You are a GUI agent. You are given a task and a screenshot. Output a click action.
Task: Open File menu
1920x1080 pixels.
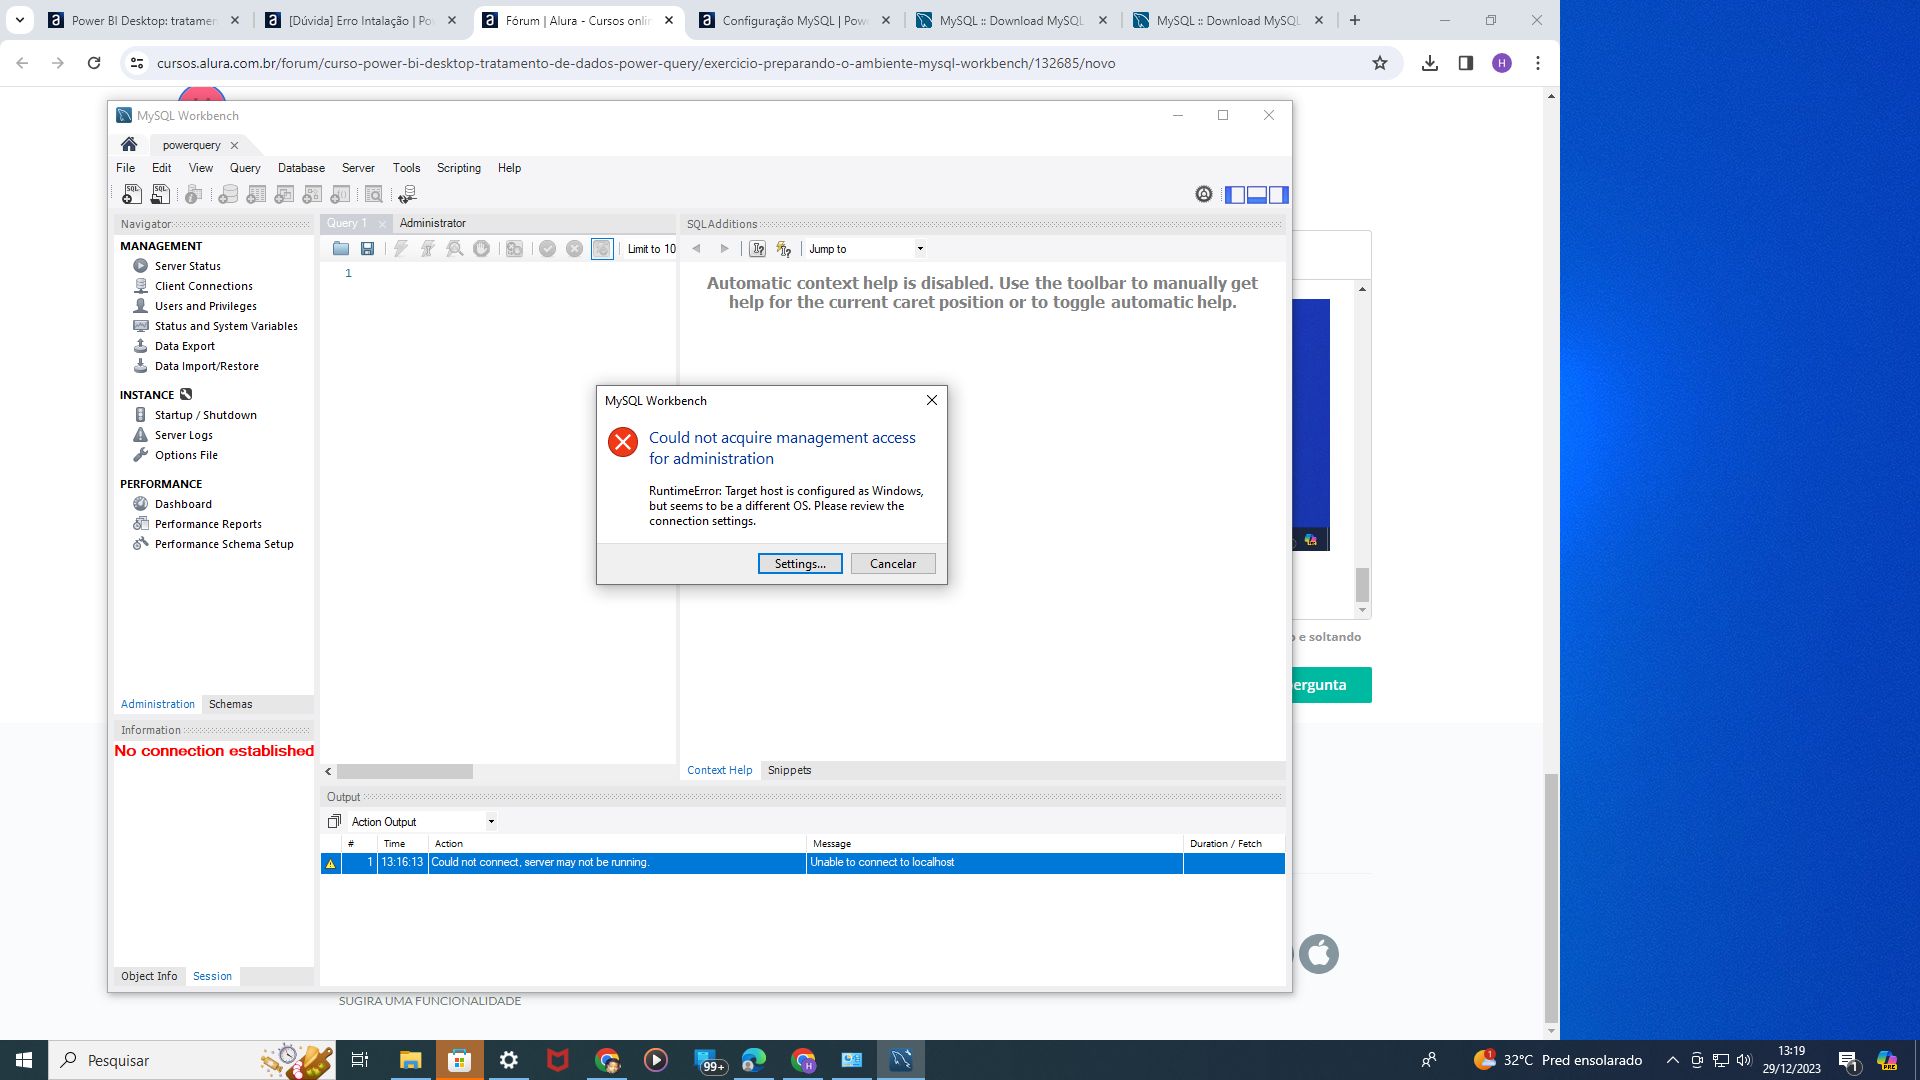point(125,168)
